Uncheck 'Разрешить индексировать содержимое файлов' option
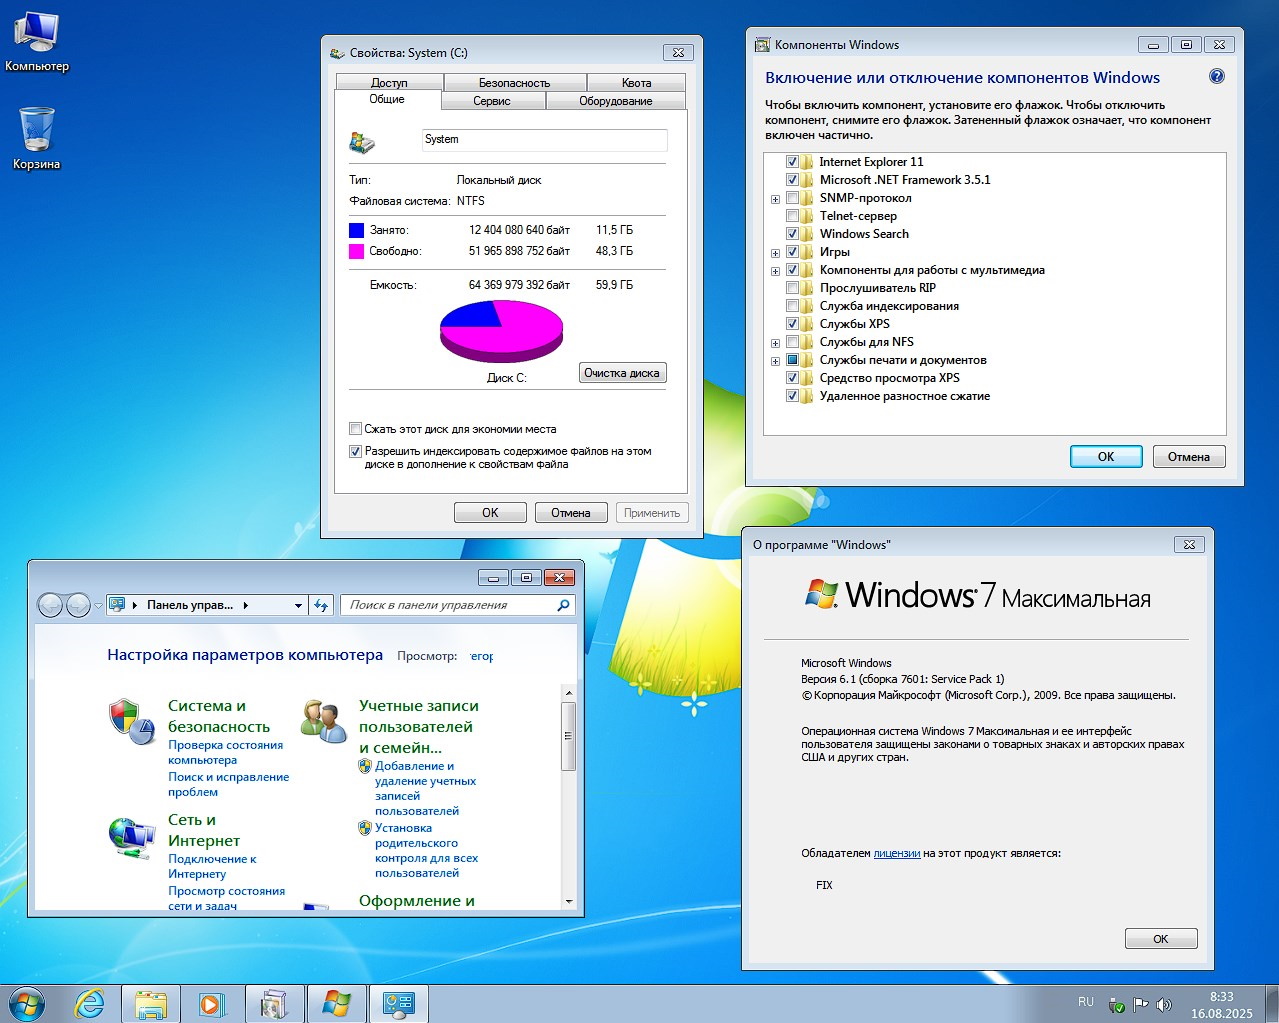Image resolution: width=1279 pixels, height=1023 pixels. pos(355,452)
